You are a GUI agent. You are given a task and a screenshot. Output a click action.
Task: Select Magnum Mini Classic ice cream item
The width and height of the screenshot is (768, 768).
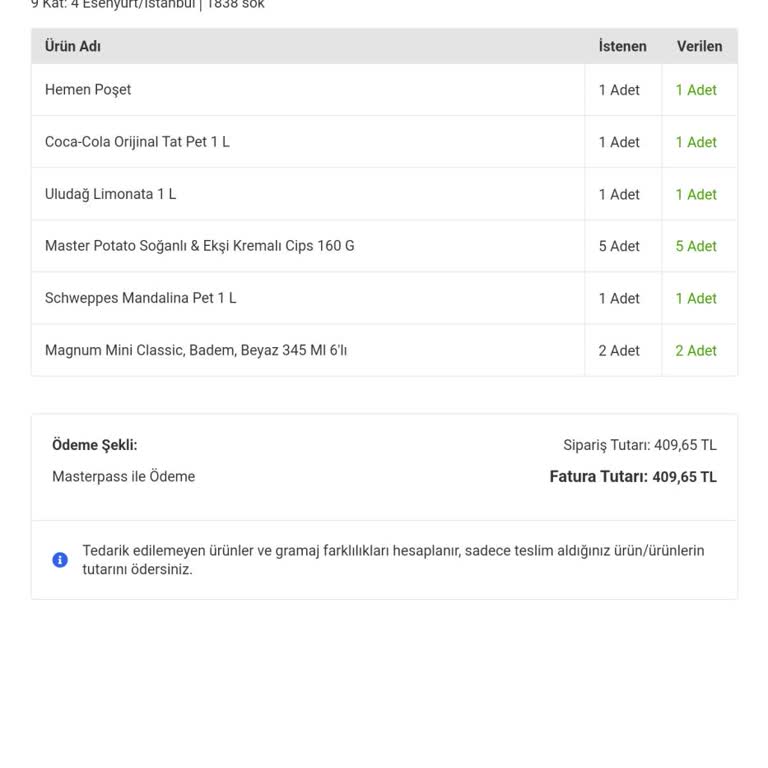click(195, 350)
